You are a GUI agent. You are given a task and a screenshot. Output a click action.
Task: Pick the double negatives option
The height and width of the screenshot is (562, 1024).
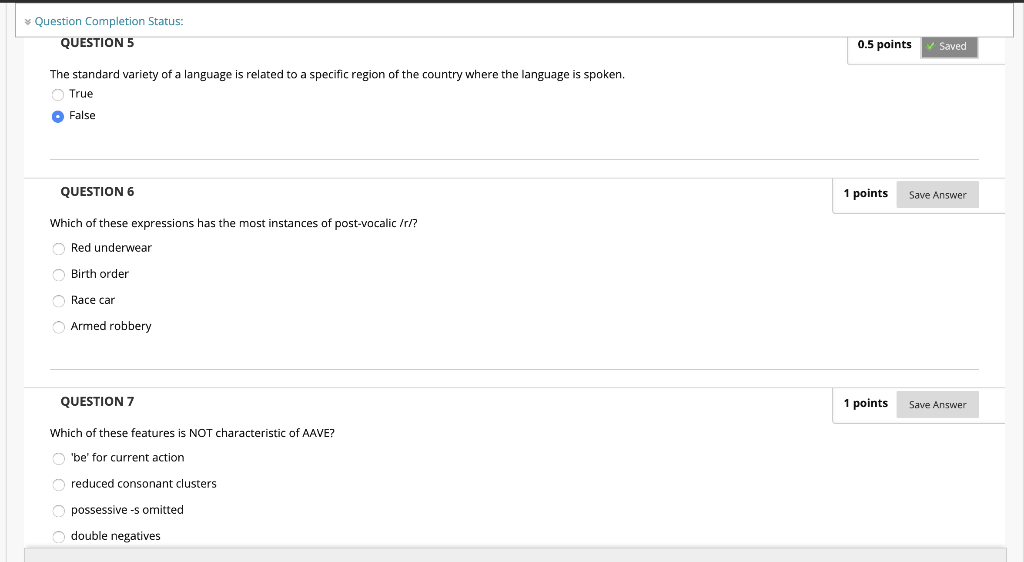(x=59, y=537)
